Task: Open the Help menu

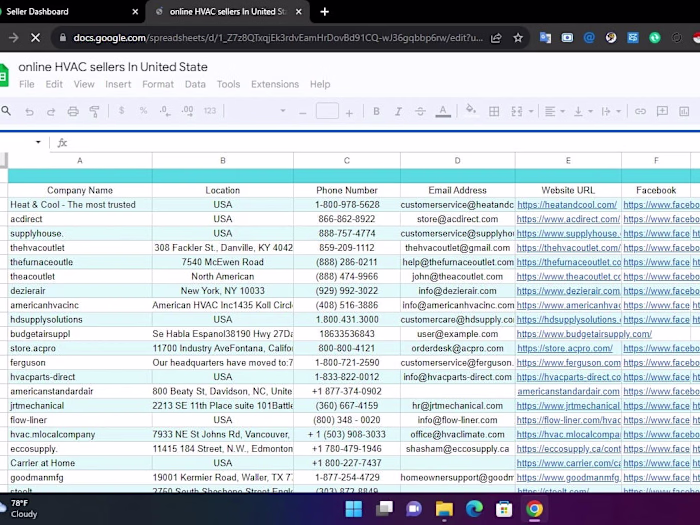Action: click(x=320, y=84)
